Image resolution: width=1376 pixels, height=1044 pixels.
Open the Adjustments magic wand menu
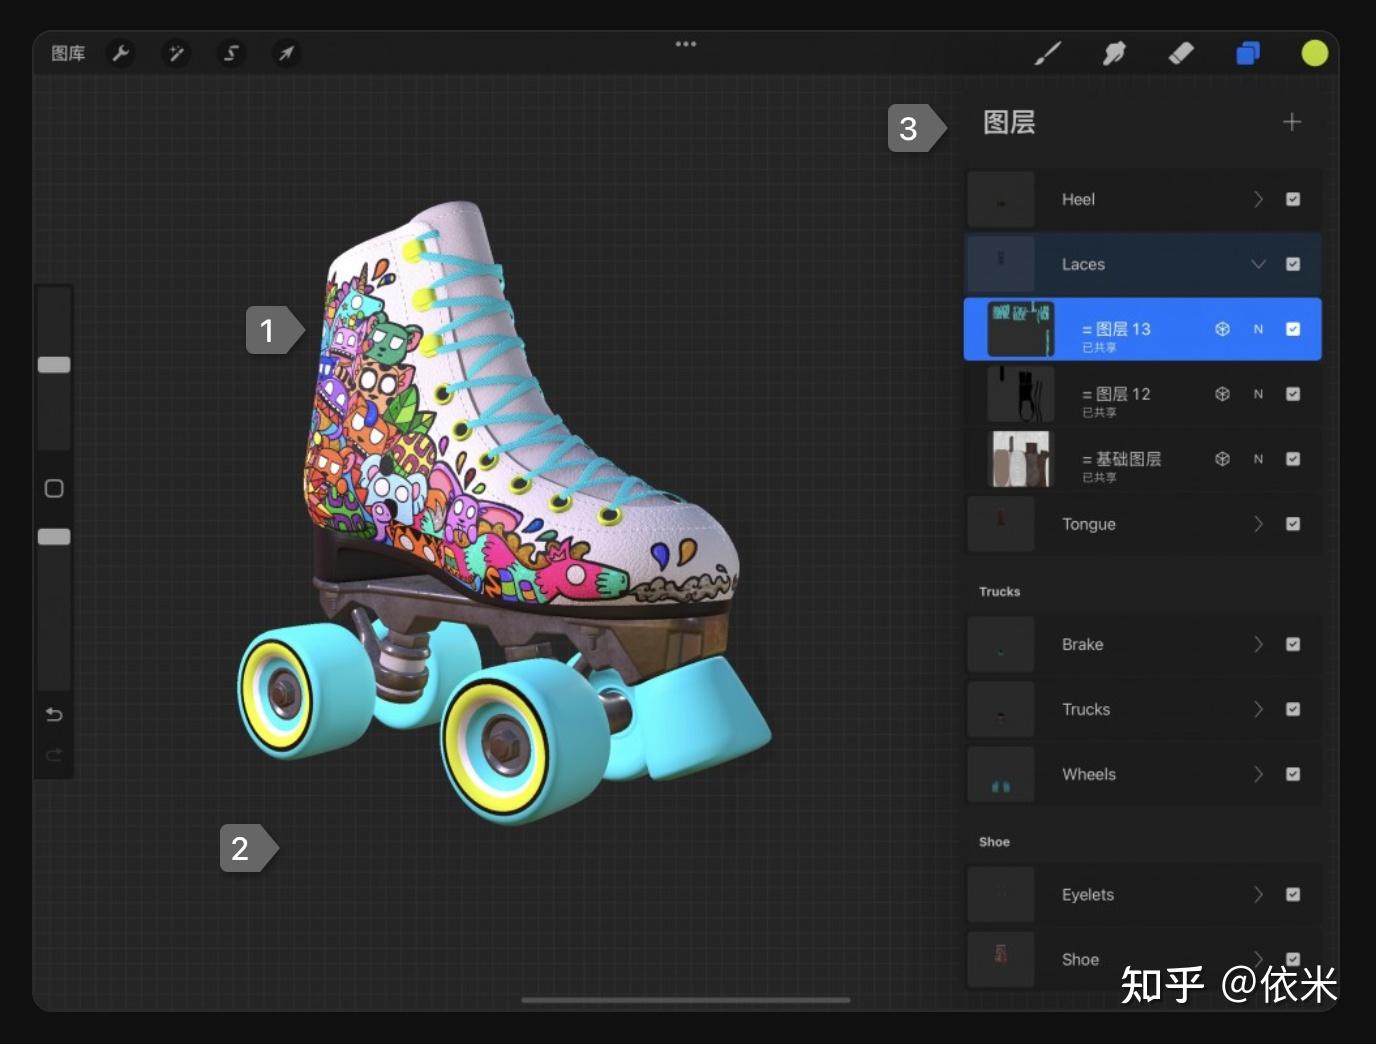point(176,53)
